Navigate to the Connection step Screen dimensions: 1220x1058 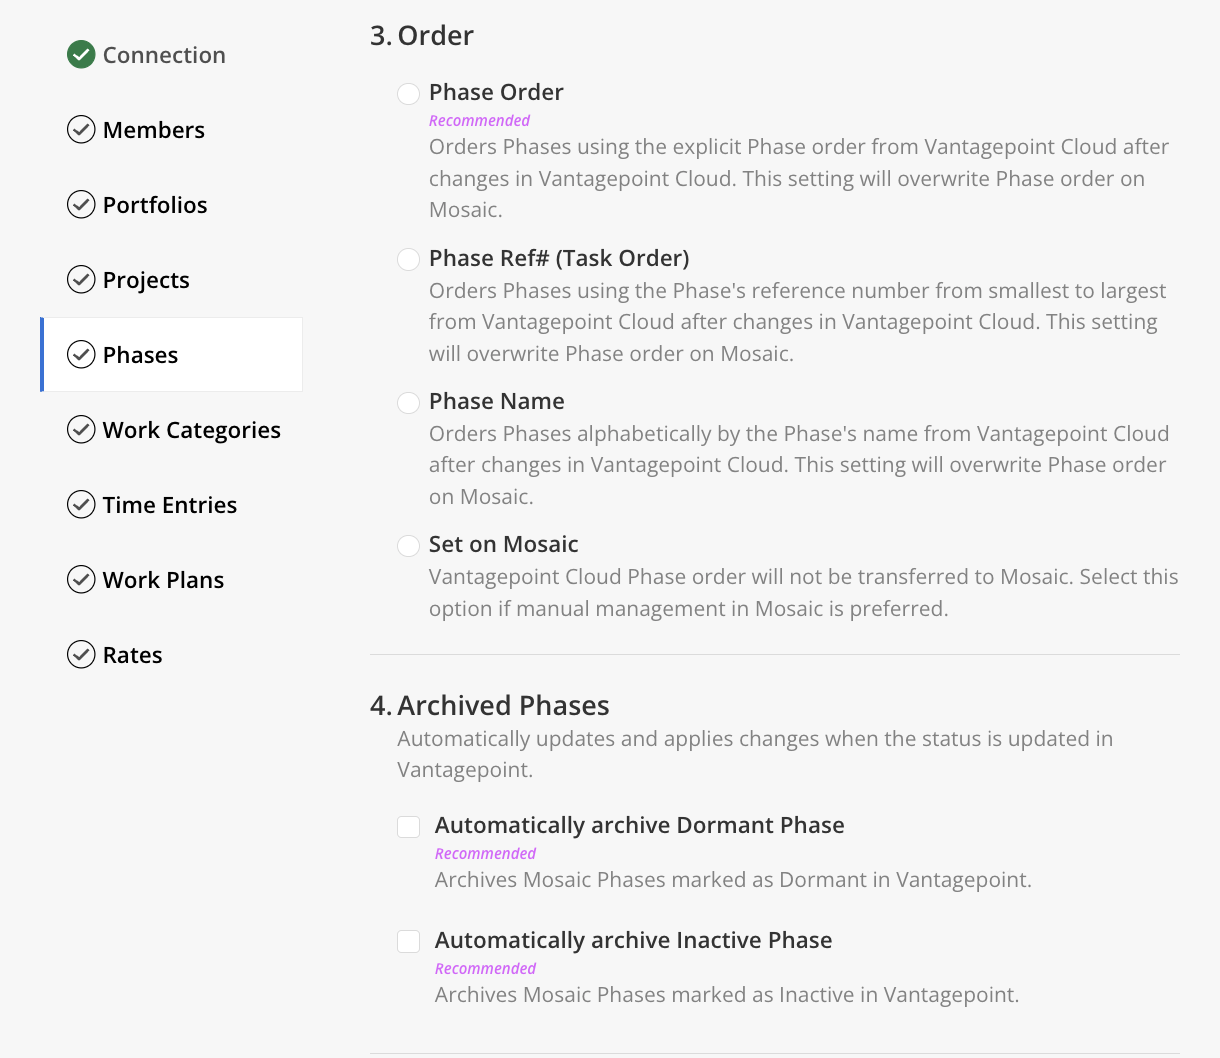click(164, 55)
